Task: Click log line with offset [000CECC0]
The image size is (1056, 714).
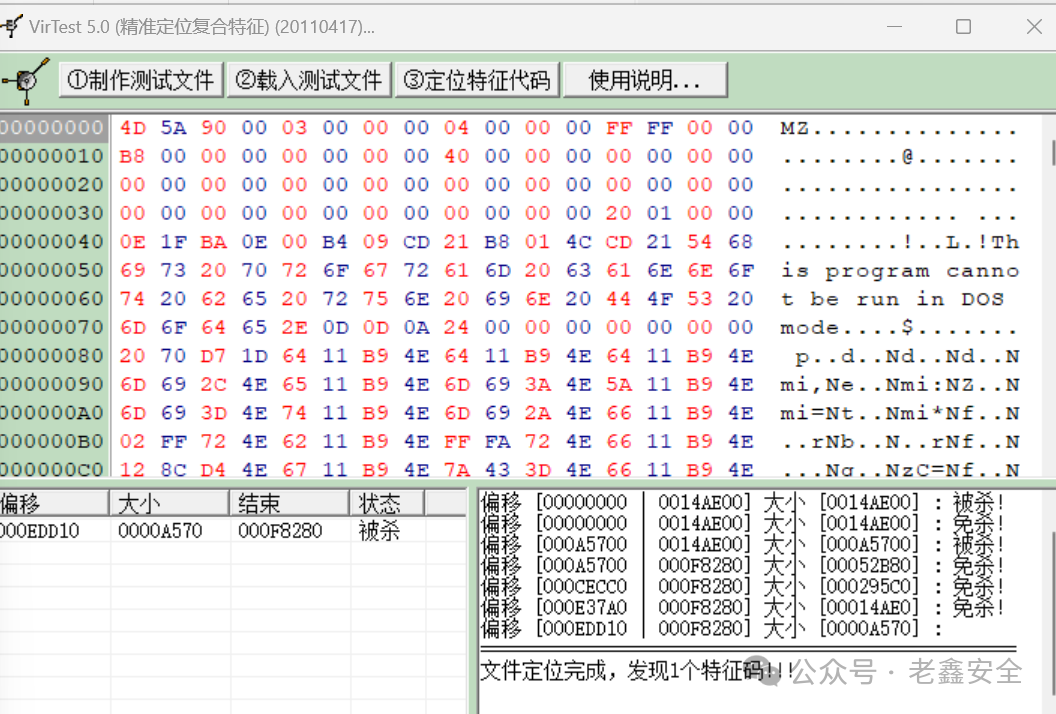Action: point(742,587)
